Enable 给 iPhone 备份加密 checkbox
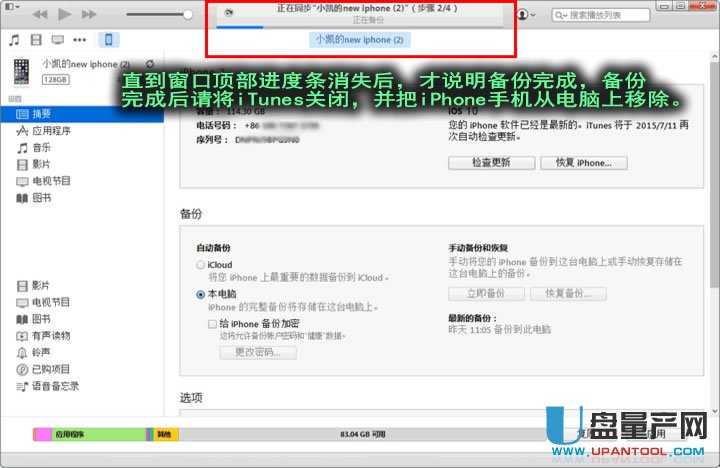 [x=212, y=324]
